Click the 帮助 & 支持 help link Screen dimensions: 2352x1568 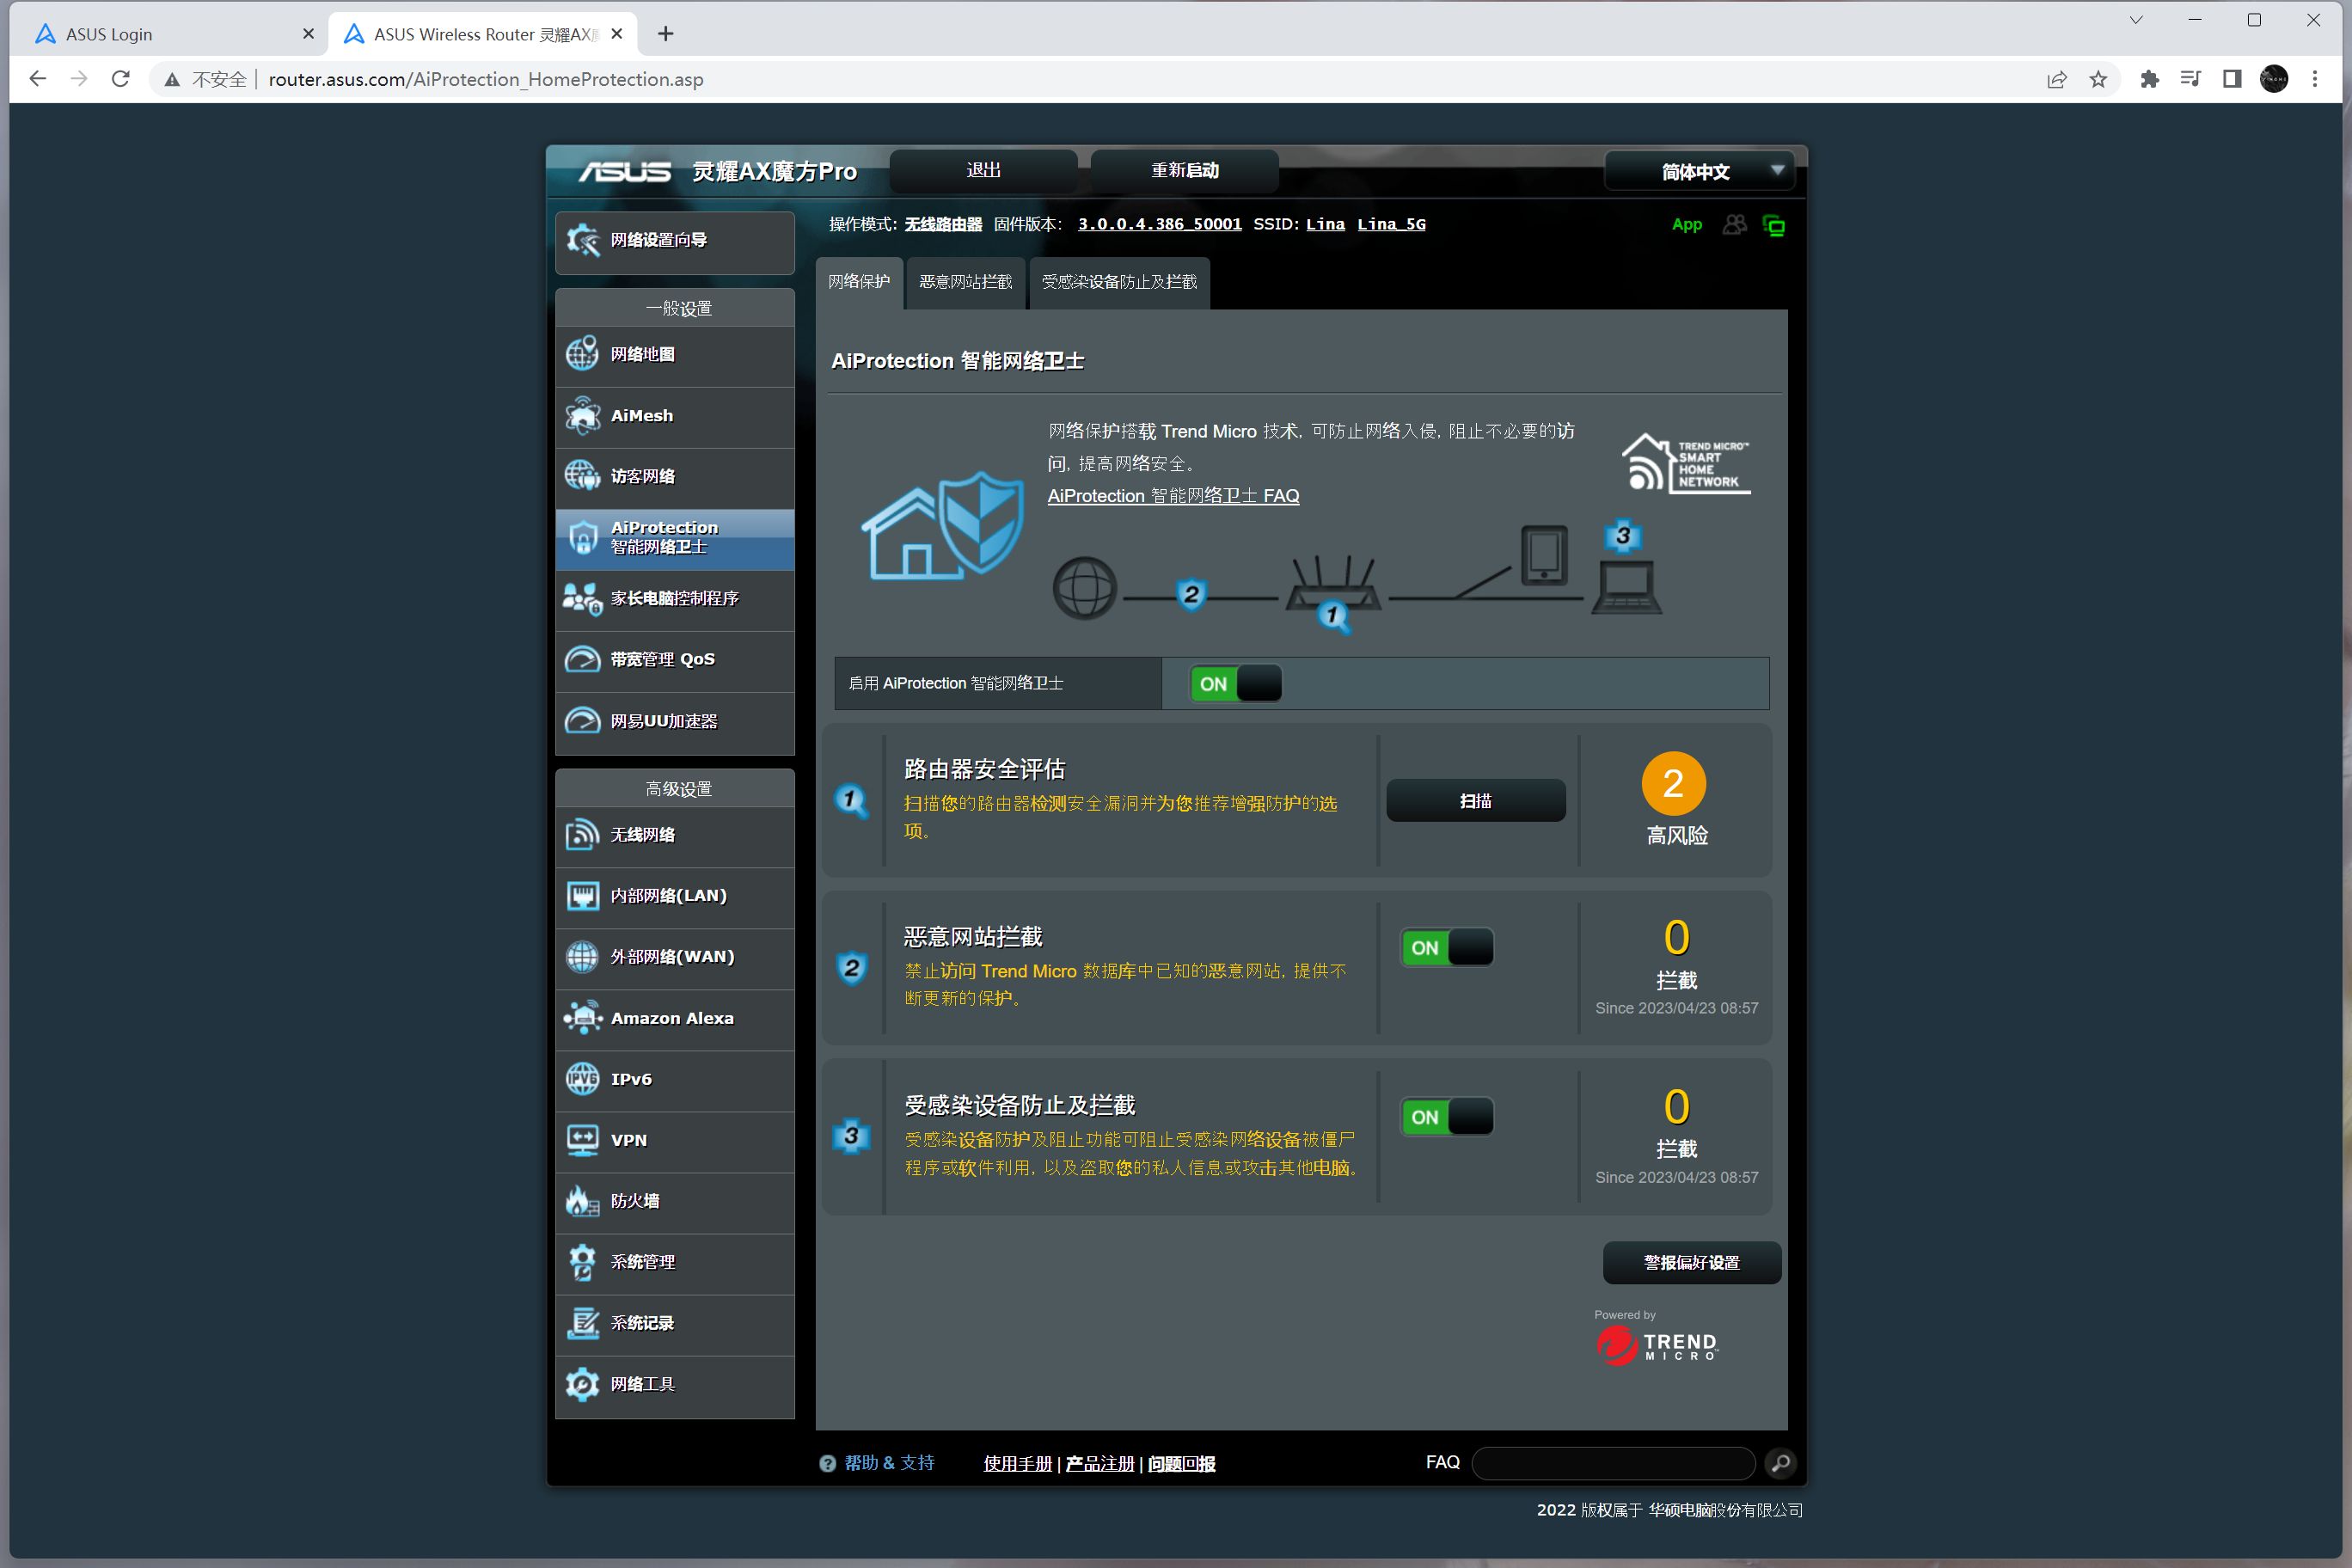[889, 1462]
